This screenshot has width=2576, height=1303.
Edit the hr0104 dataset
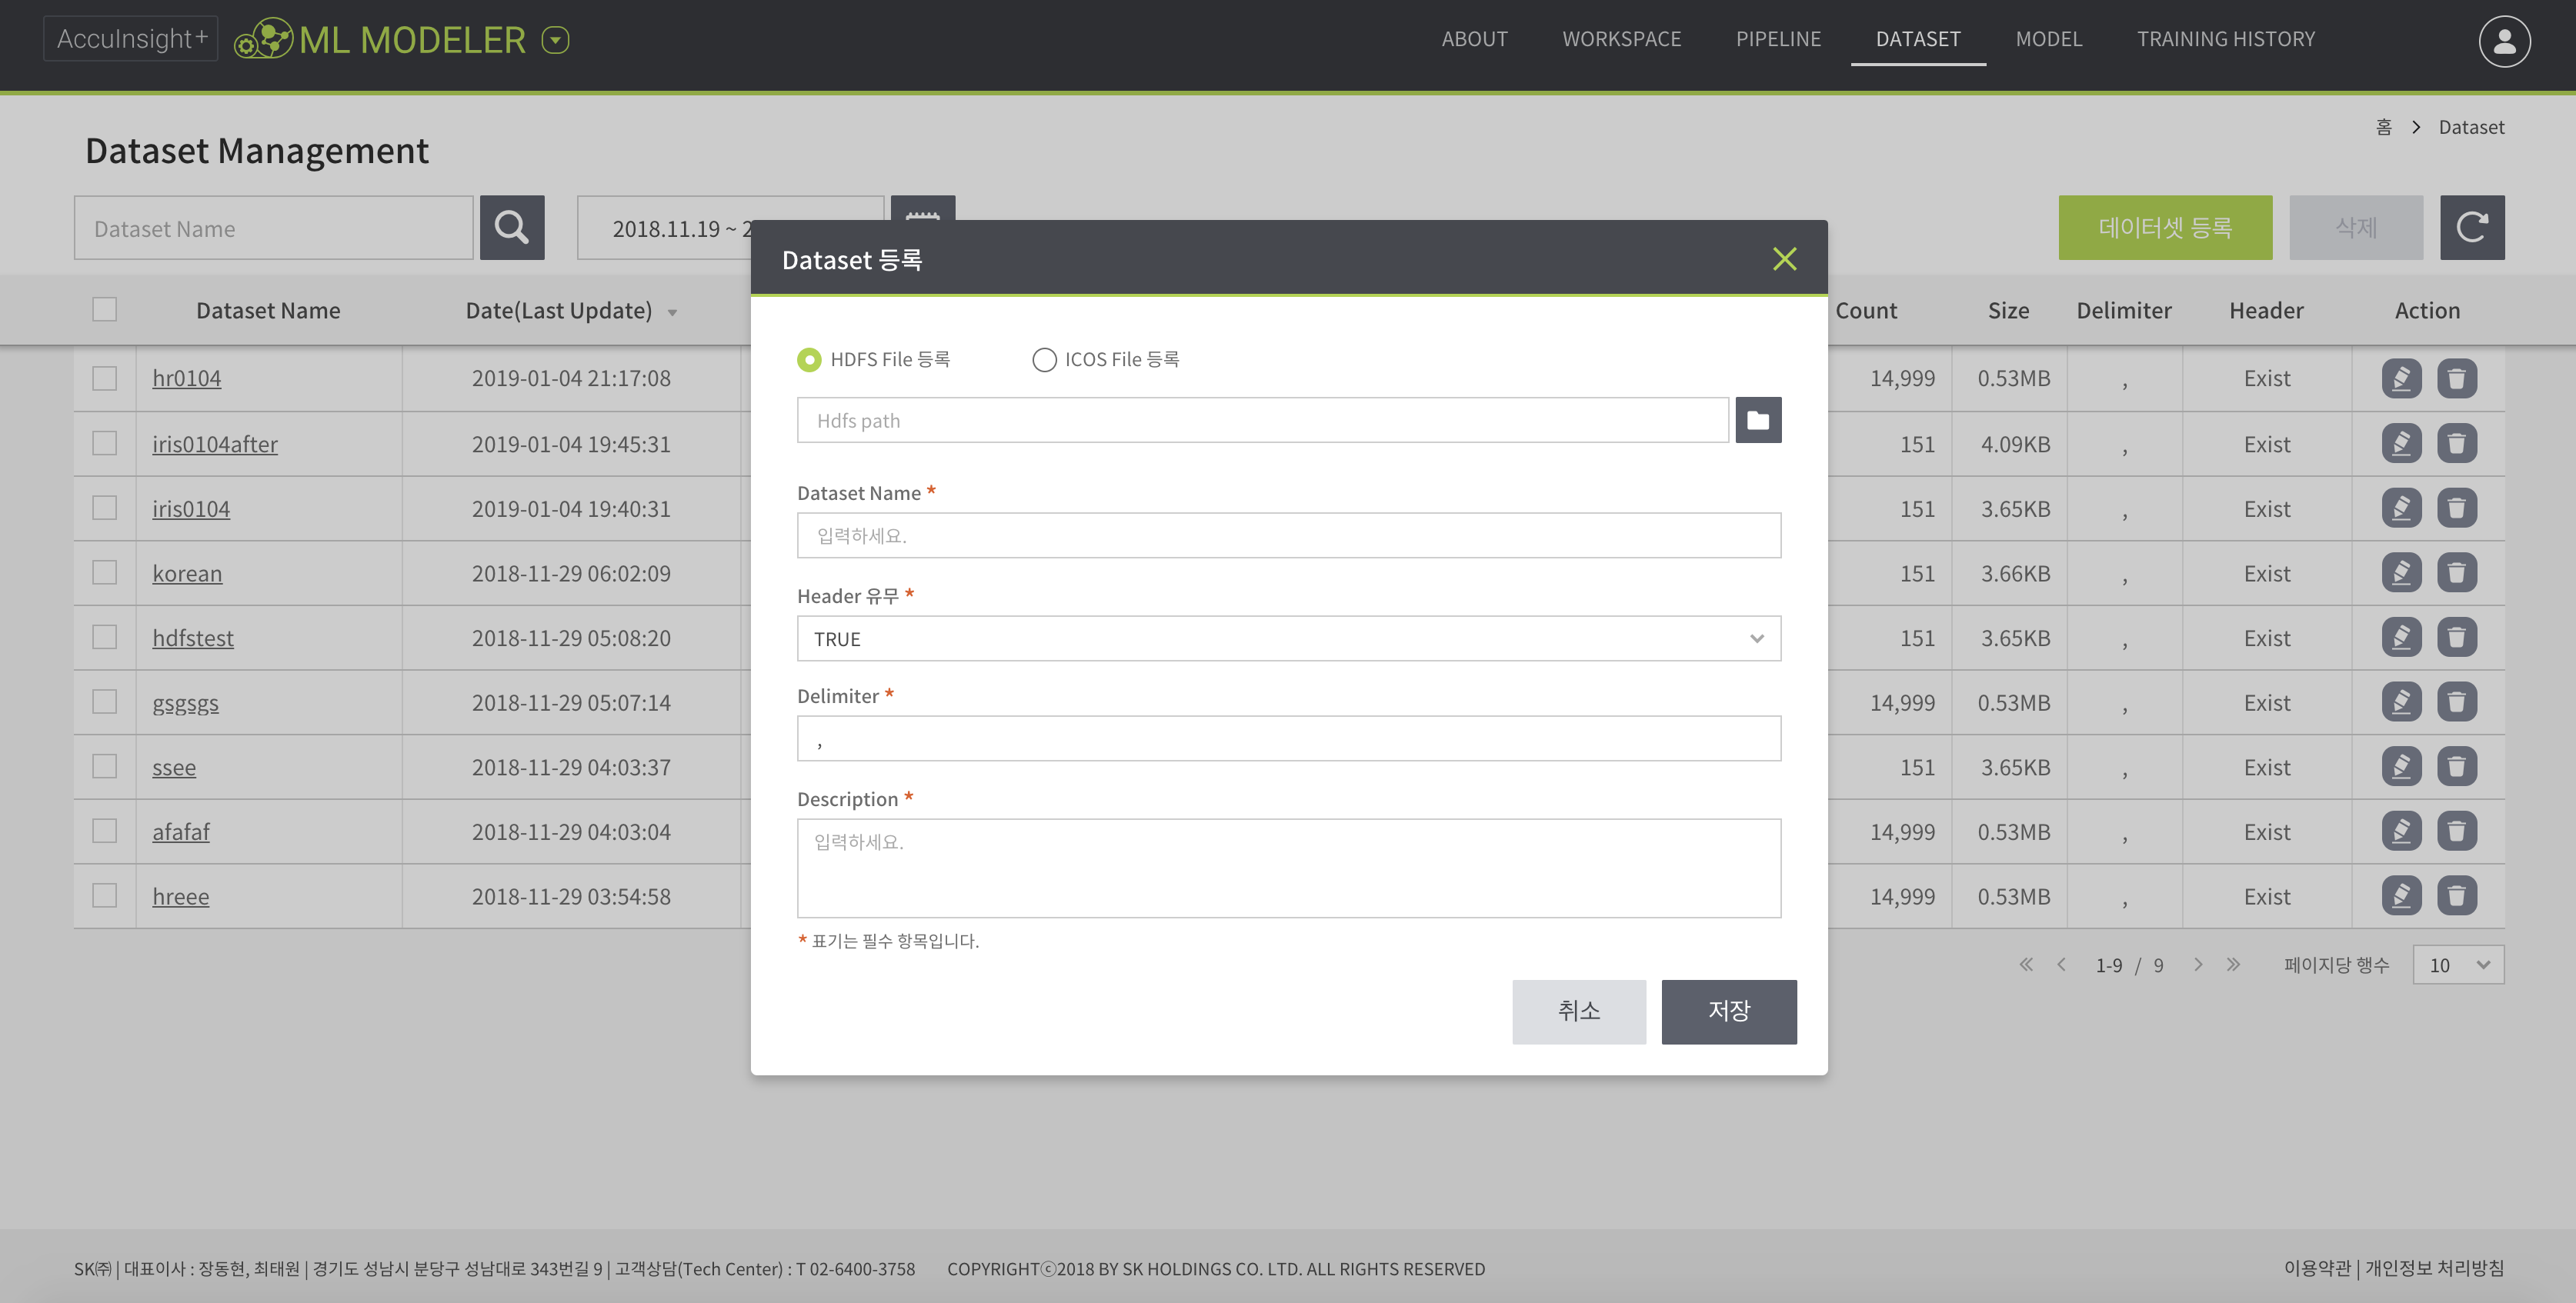[2401, 378]
